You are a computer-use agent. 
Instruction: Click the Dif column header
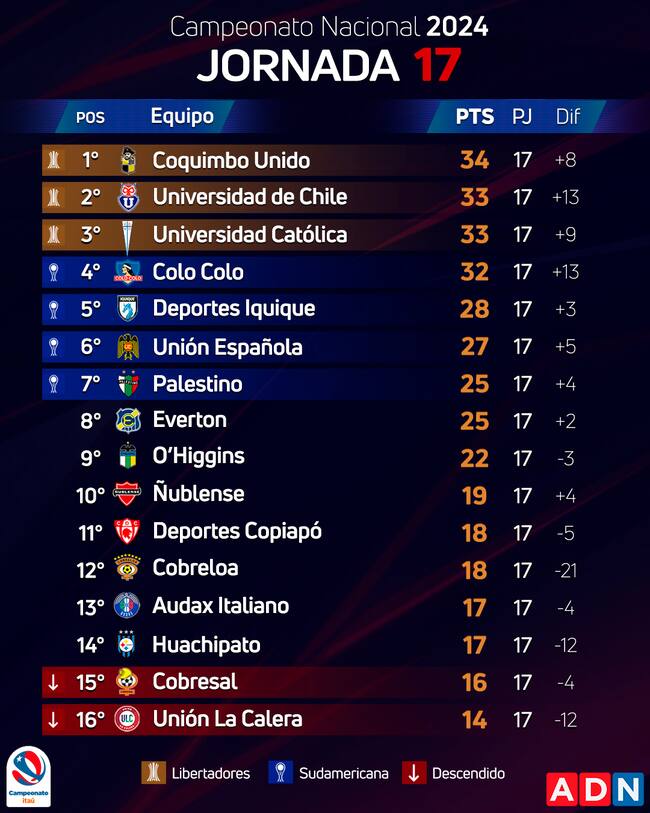coord(567,116)
